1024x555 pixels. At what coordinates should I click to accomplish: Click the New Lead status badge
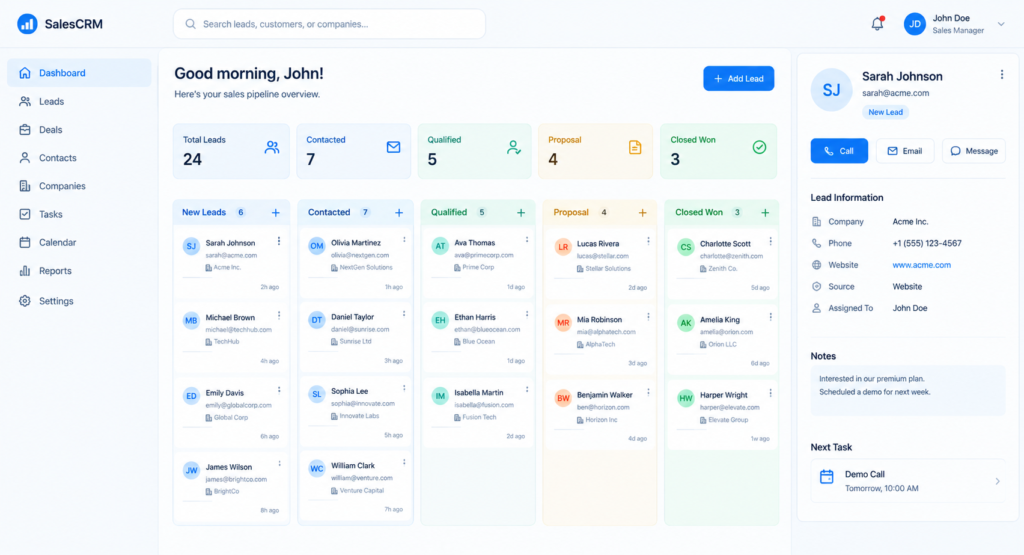tap(886, 112)
